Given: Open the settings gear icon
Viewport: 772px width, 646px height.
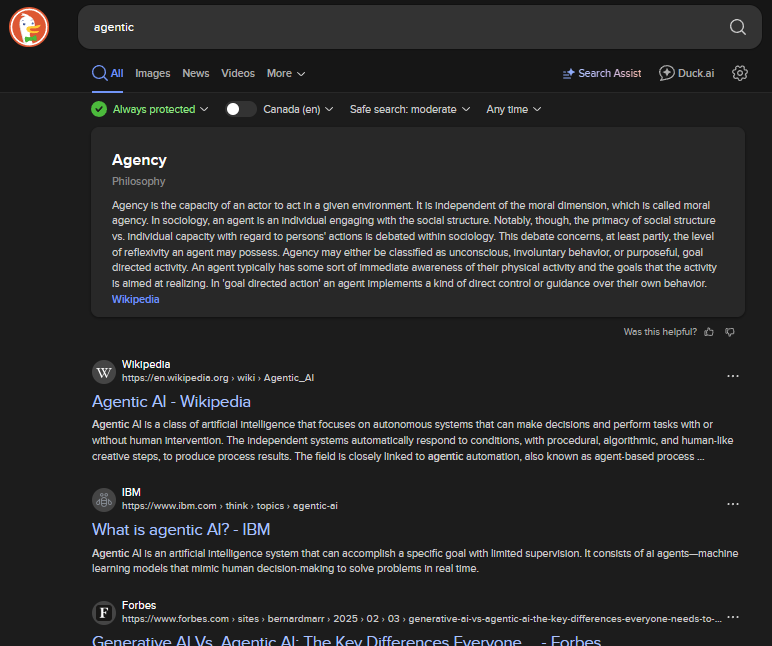Looking at the screenshot, I should click(x=740, y=73).
